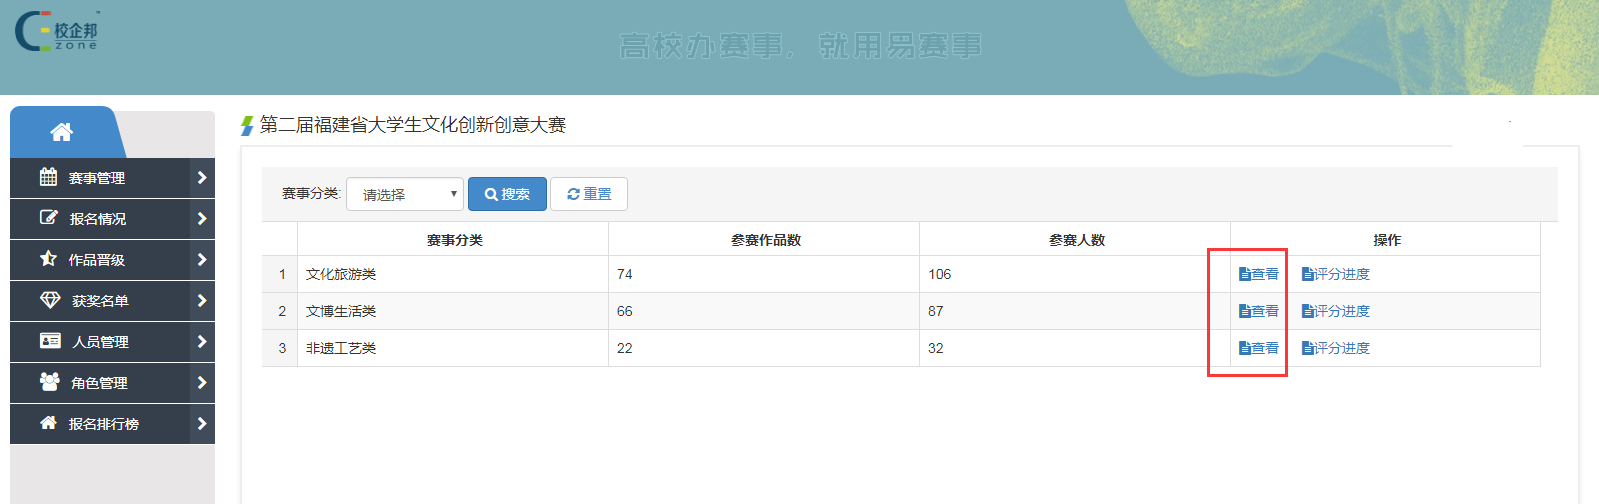View details for 文化旅游类 via 查看
The height and width of the screenshot is (504, 1599).
[1259, 274]
